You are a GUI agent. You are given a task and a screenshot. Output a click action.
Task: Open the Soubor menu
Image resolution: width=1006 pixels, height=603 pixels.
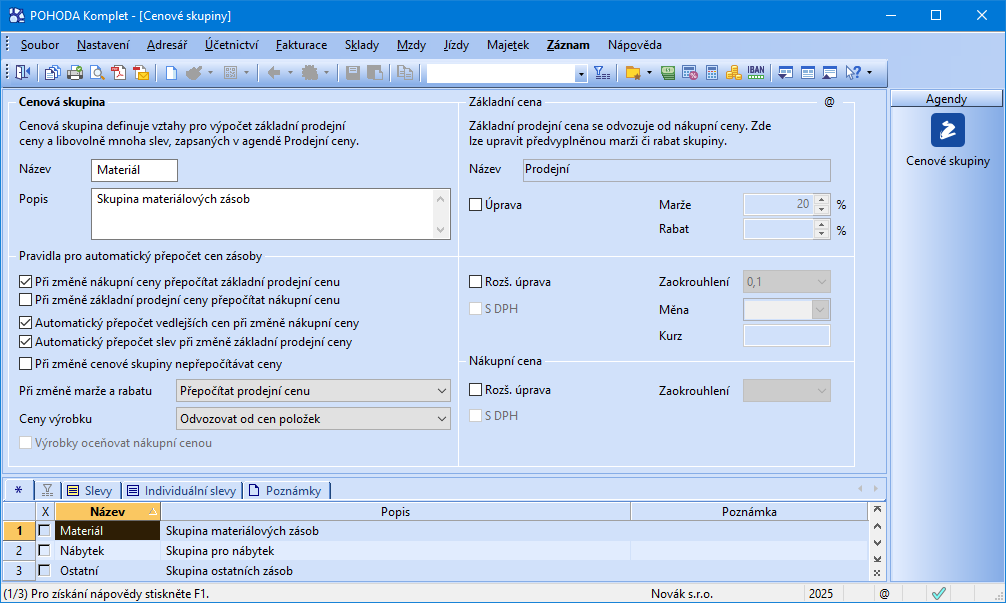(x=40, y=45)
